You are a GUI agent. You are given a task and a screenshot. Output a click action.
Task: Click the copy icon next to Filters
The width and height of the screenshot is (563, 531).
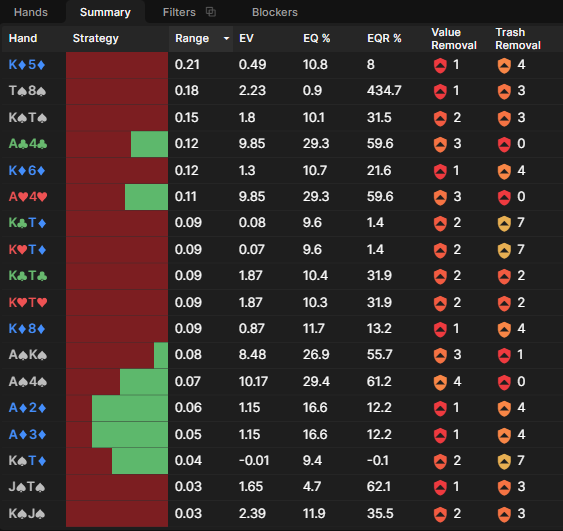(211, 12)
